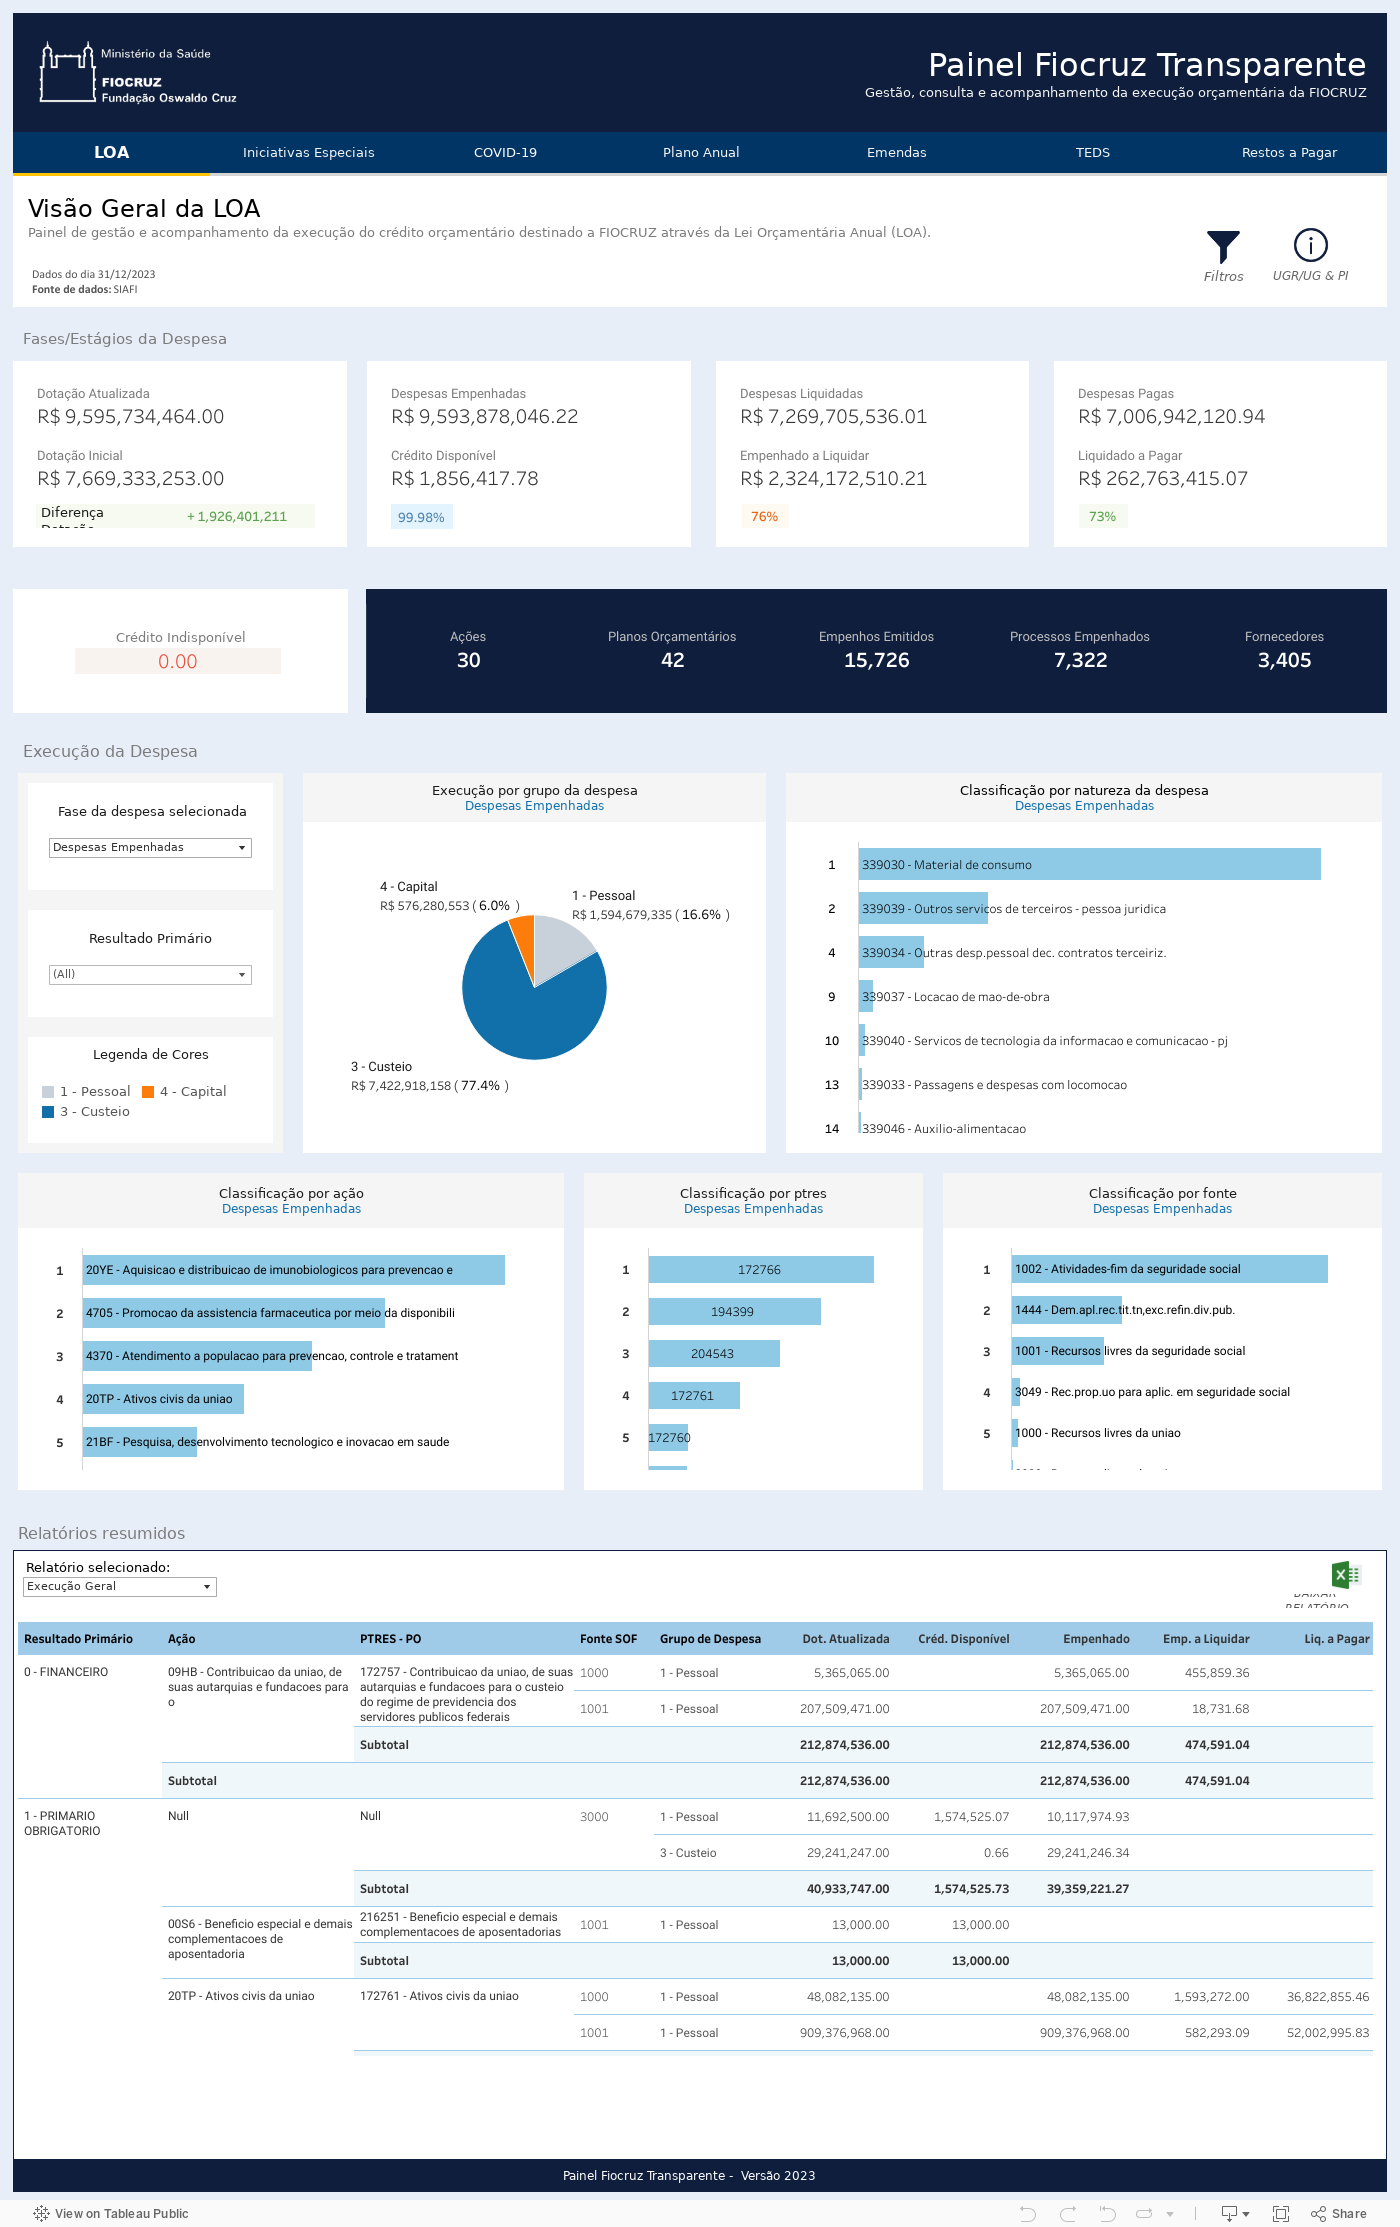Select ptres bar 172766
The height and width of the screenshot is (2227, 1400).
(761, 1270)
